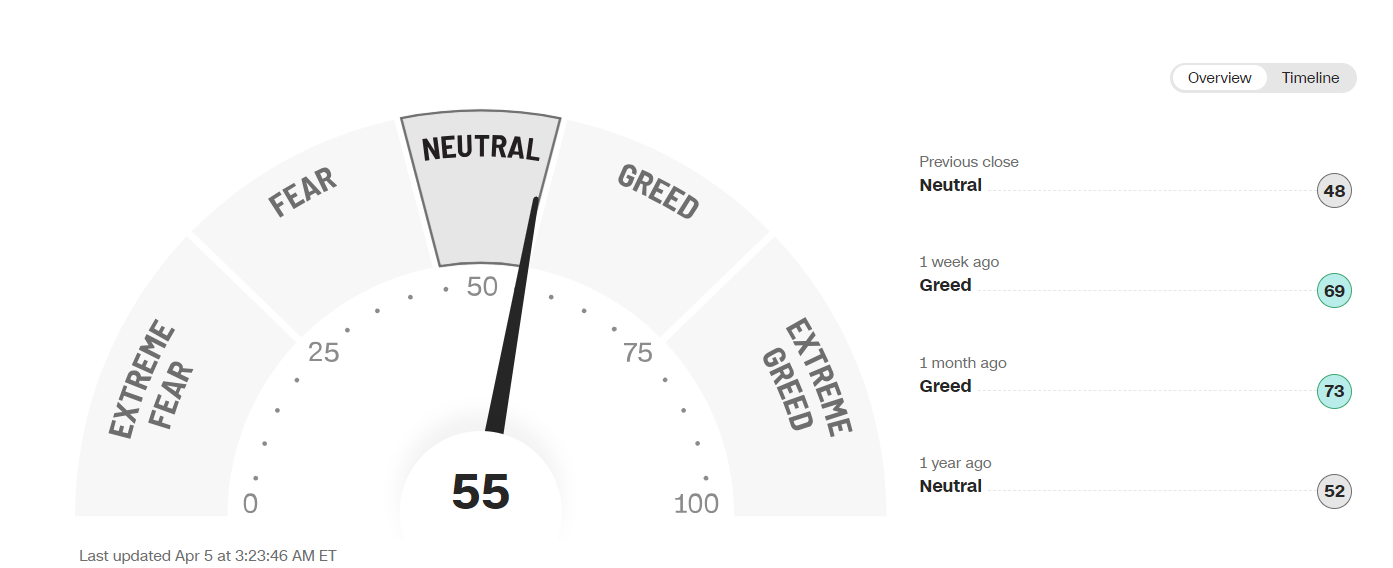Viewport: 1393px width, 568px height.
Task: Click the Previous close Neutral label
Action: [x=951, y=185]
